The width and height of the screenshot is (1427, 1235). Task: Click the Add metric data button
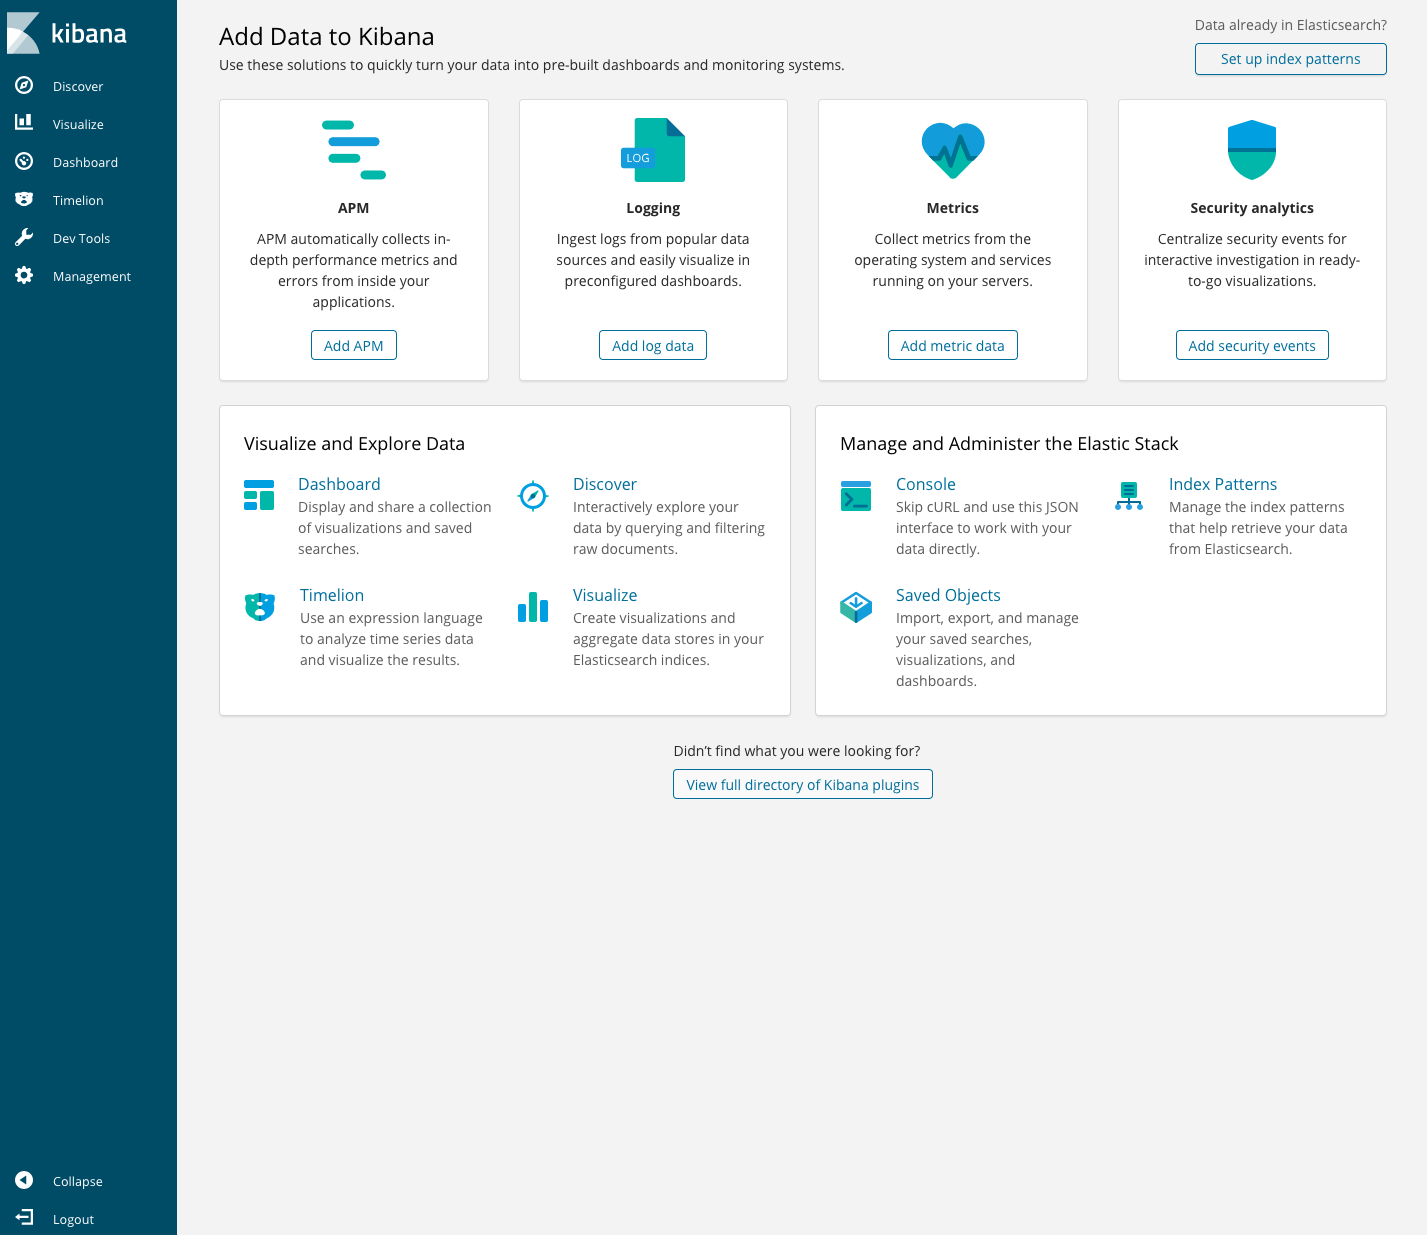click(x=953, y=345)
